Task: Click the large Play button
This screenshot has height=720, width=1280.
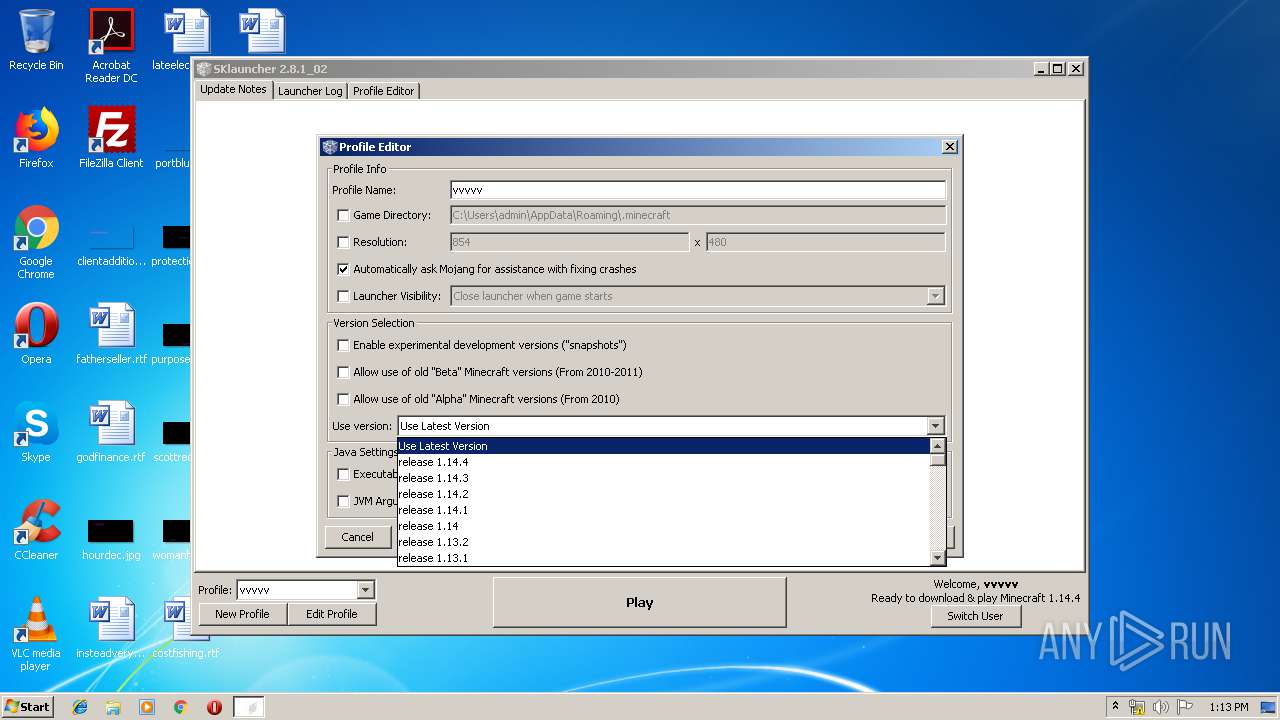Action: click(x=639, y=602)
